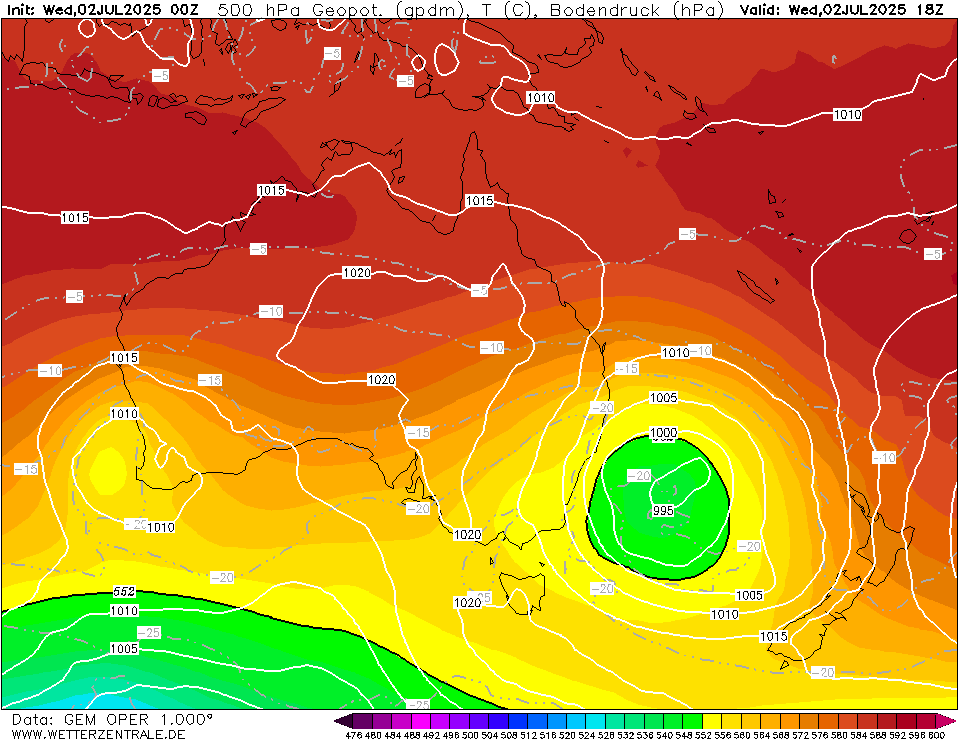
Task: Click the 'Valid: Wed,02JUL2025 18Z' header text
Action: click(841, 10)
